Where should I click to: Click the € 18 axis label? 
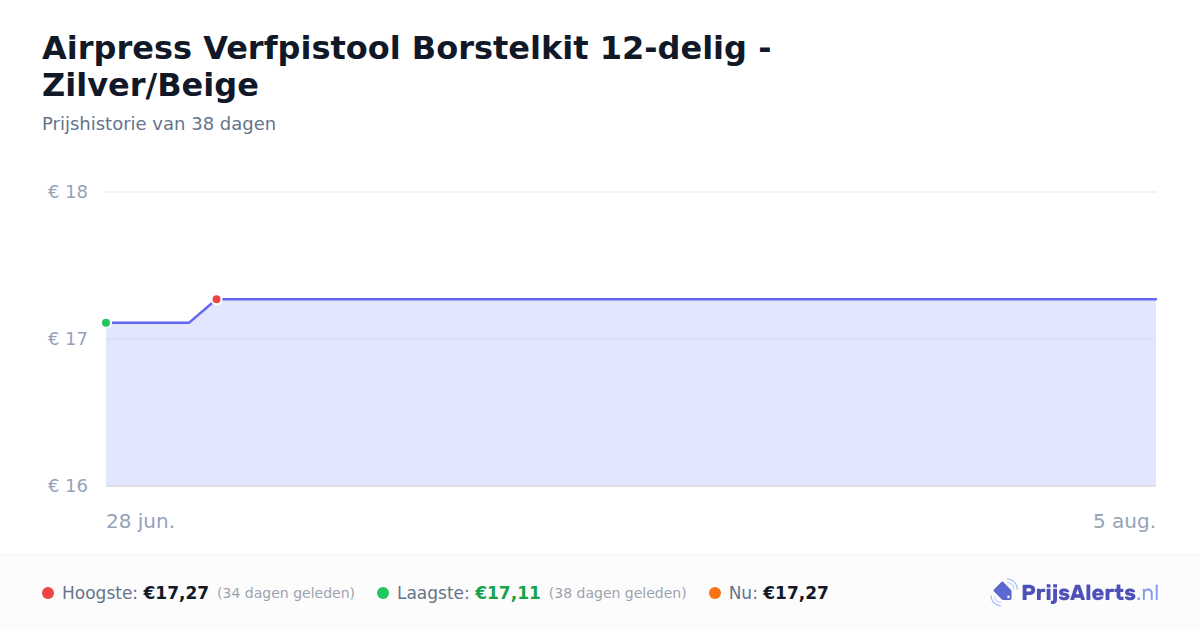click(68, 192)
